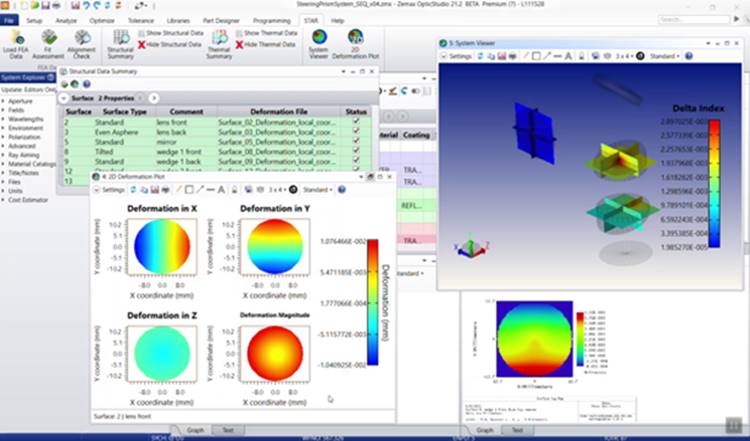The height and width of the screenshot is (441, 750).
Task: Go to next surface in Structural Data Summary
Action: [154, 98]
